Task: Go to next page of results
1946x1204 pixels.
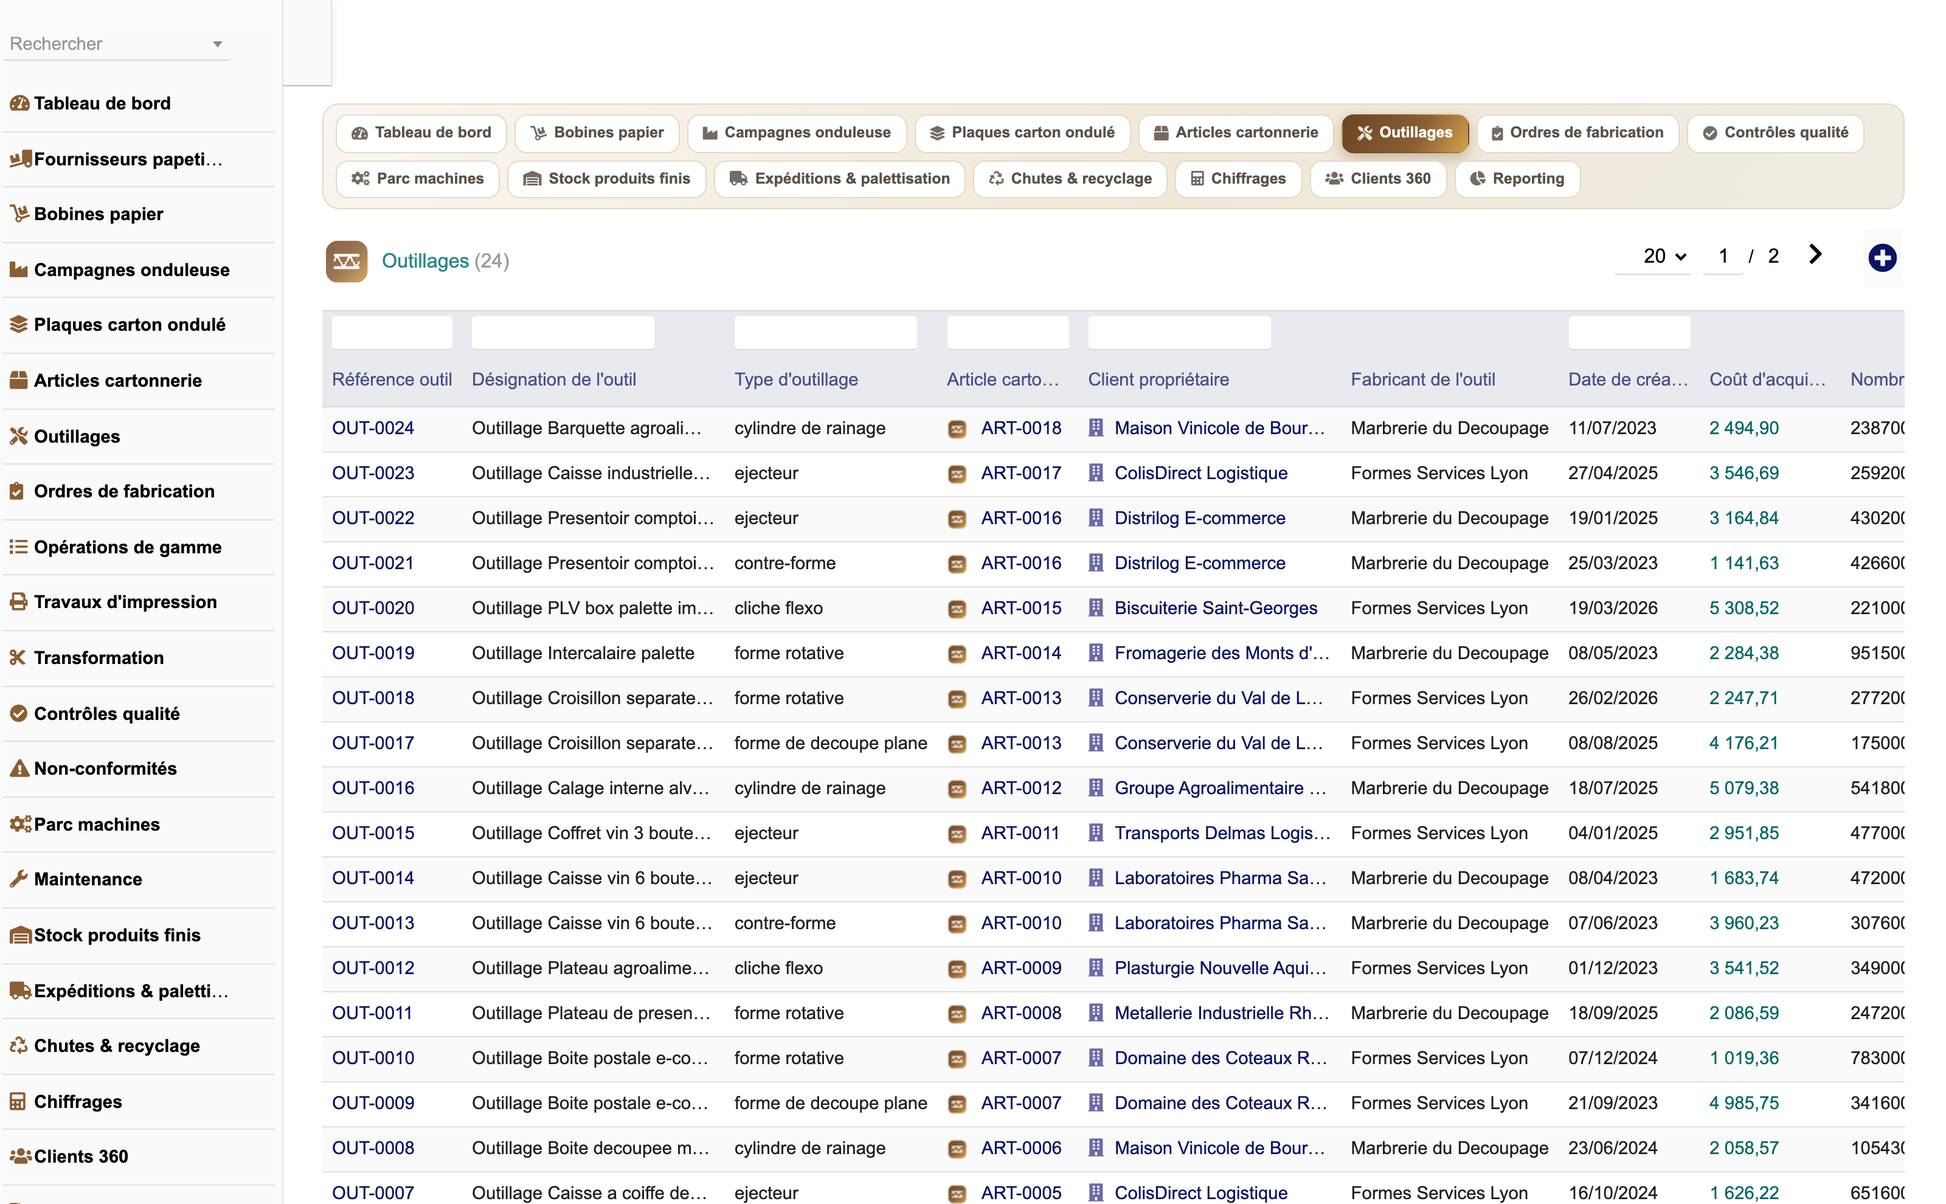Action: click(1815, 255)
